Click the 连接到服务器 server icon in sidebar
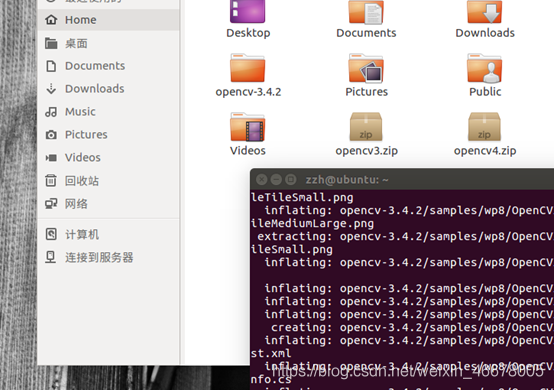Image resolution: width=554 pixels, height=390 pixels. (51, 257)
